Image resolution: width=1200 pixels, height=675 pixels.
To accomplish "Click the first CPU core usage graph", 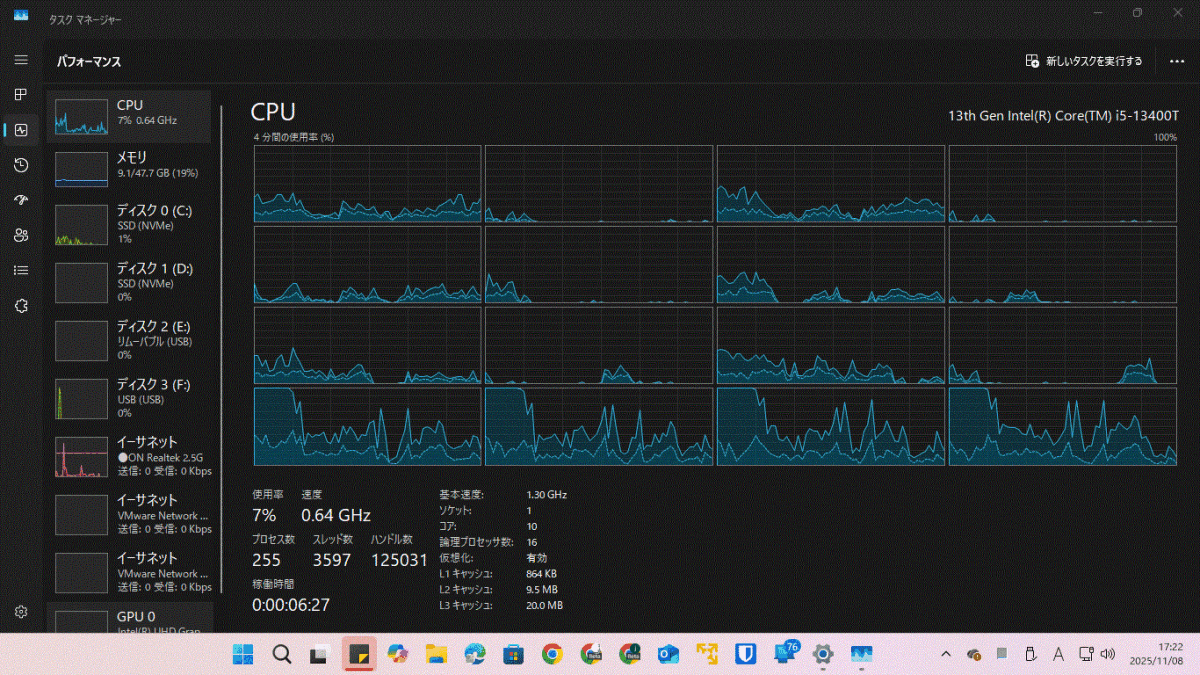I will click(x=368, y=184).
